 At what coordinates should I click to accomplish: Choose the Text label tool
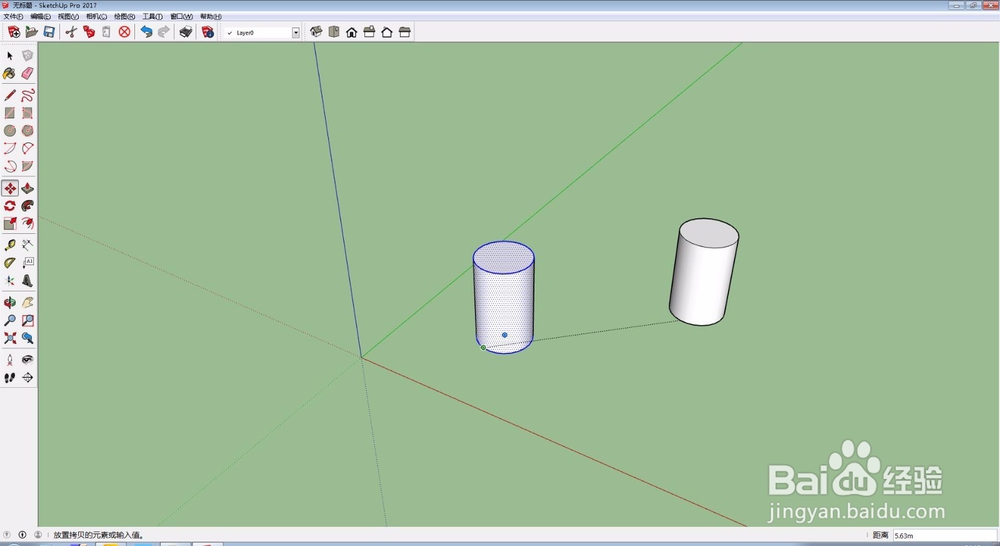point(27,263)
